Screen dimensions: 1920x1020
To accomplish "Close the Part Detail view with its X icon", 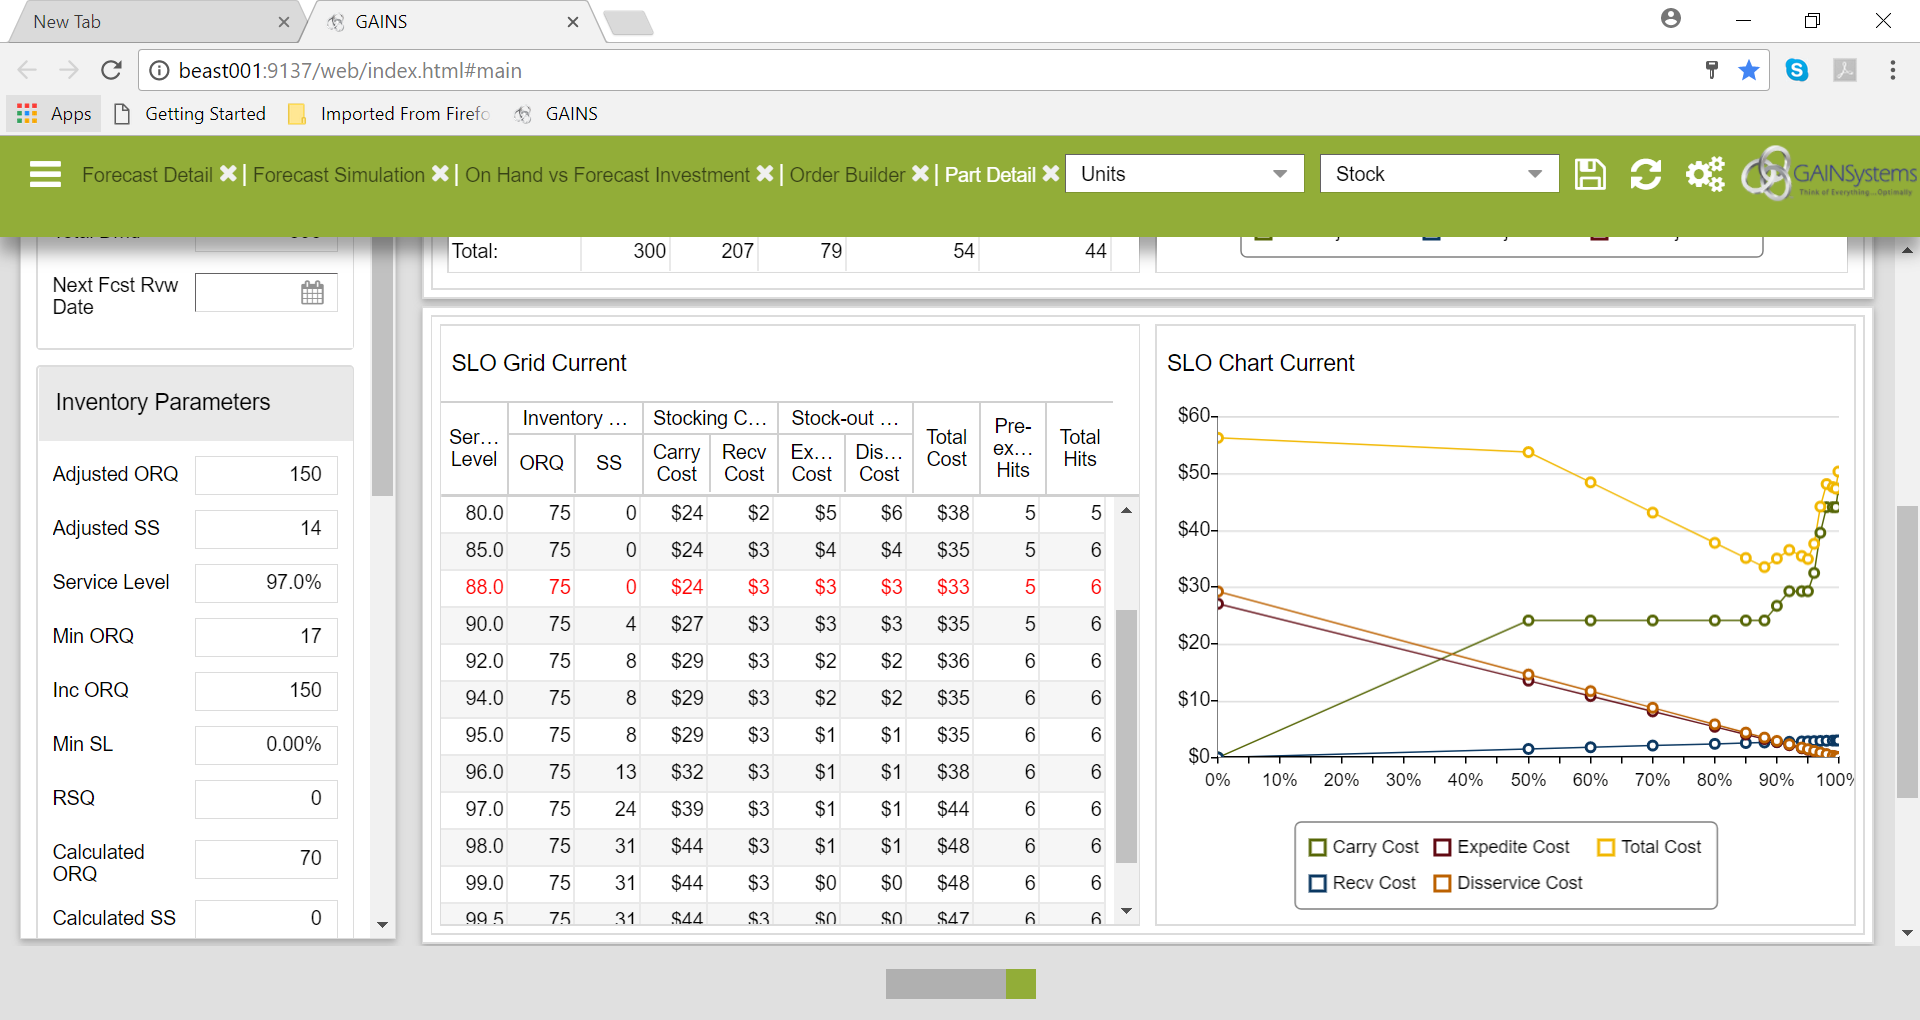I will coord(1051,173).
